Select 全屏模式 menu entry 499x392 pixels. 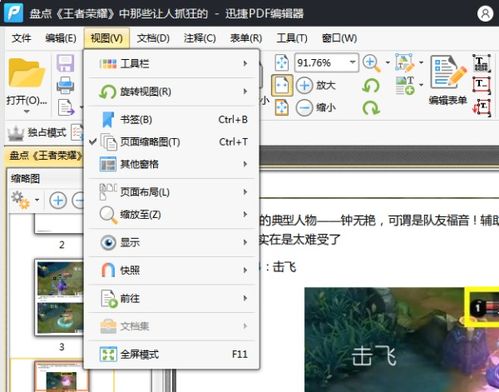pos(172,354)
